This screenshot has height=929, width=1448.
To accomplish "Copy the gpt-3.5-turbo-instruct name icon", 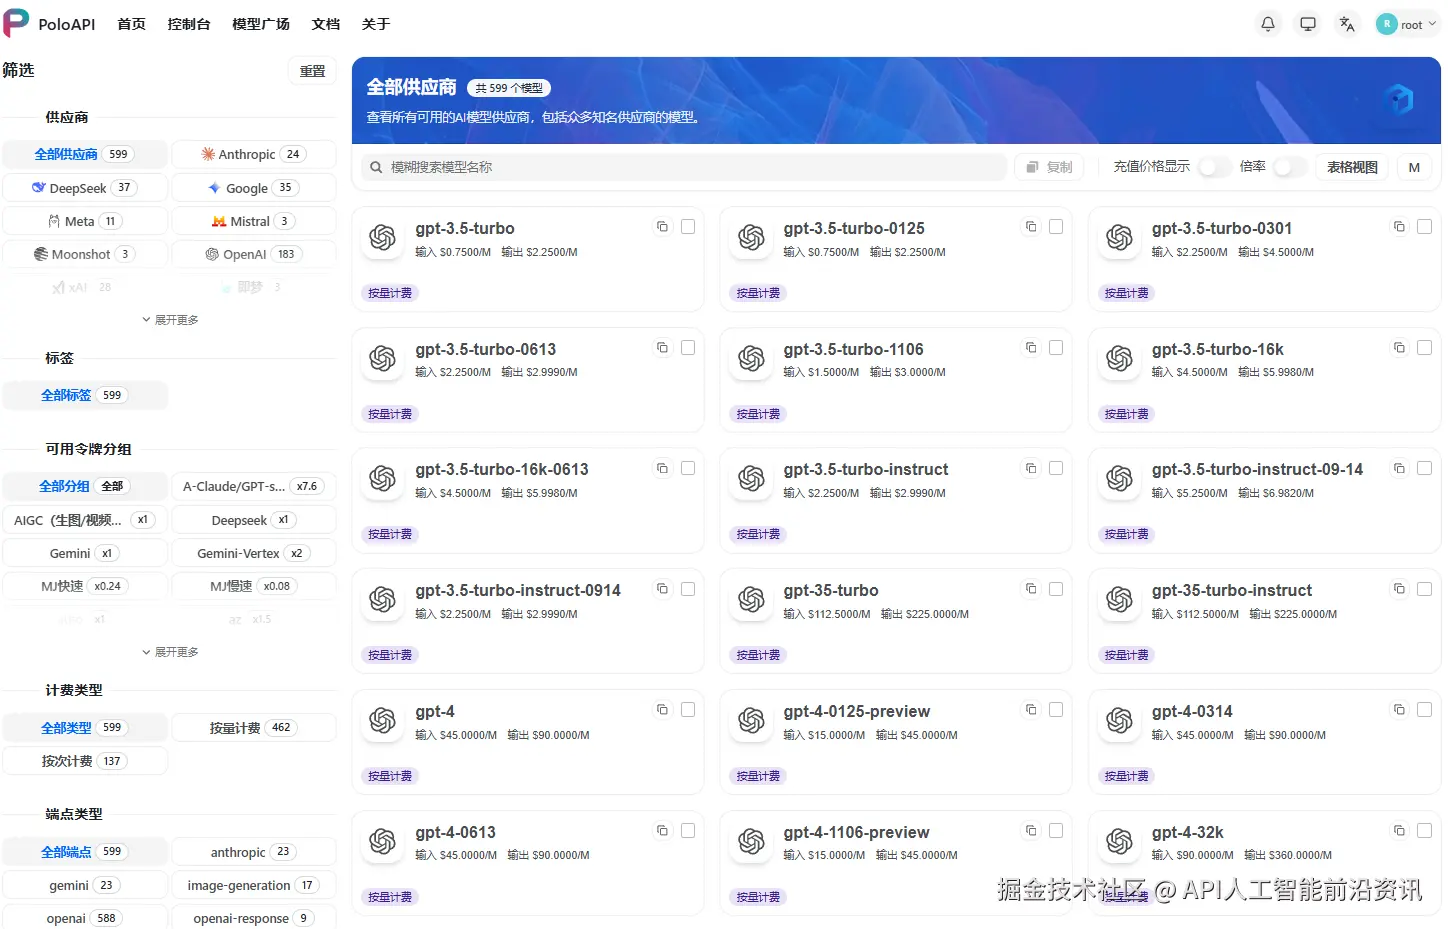I will (x=1031, y=468).
